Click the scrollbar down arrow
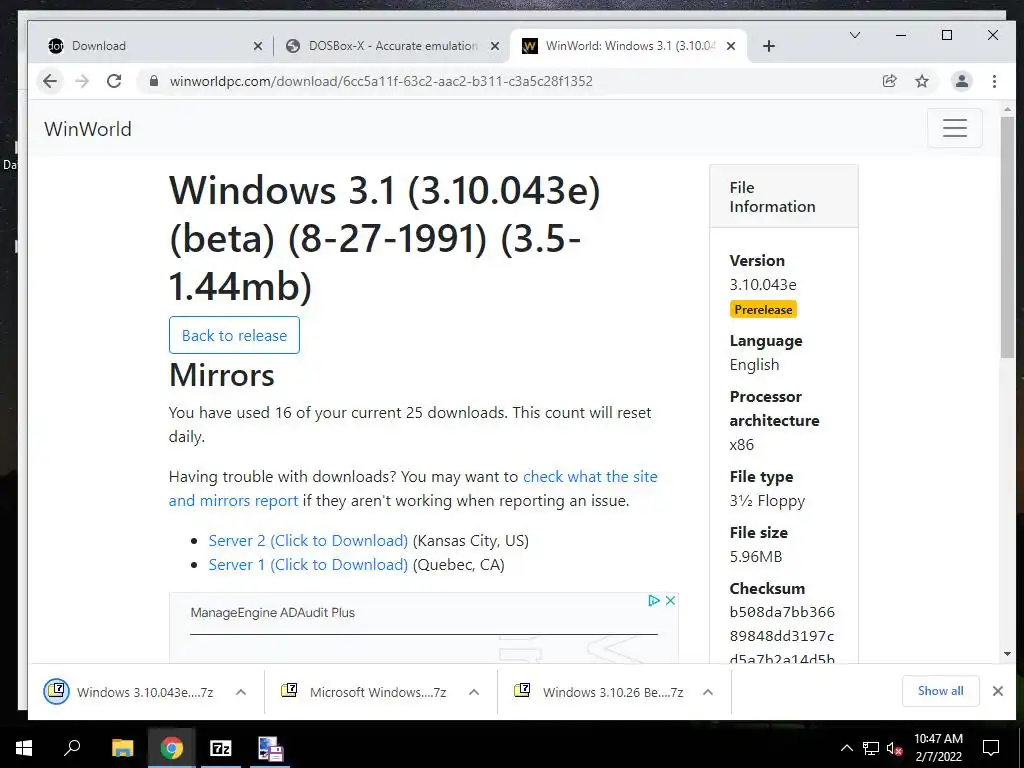1024x768 pixels. [x=1007, y=654]
